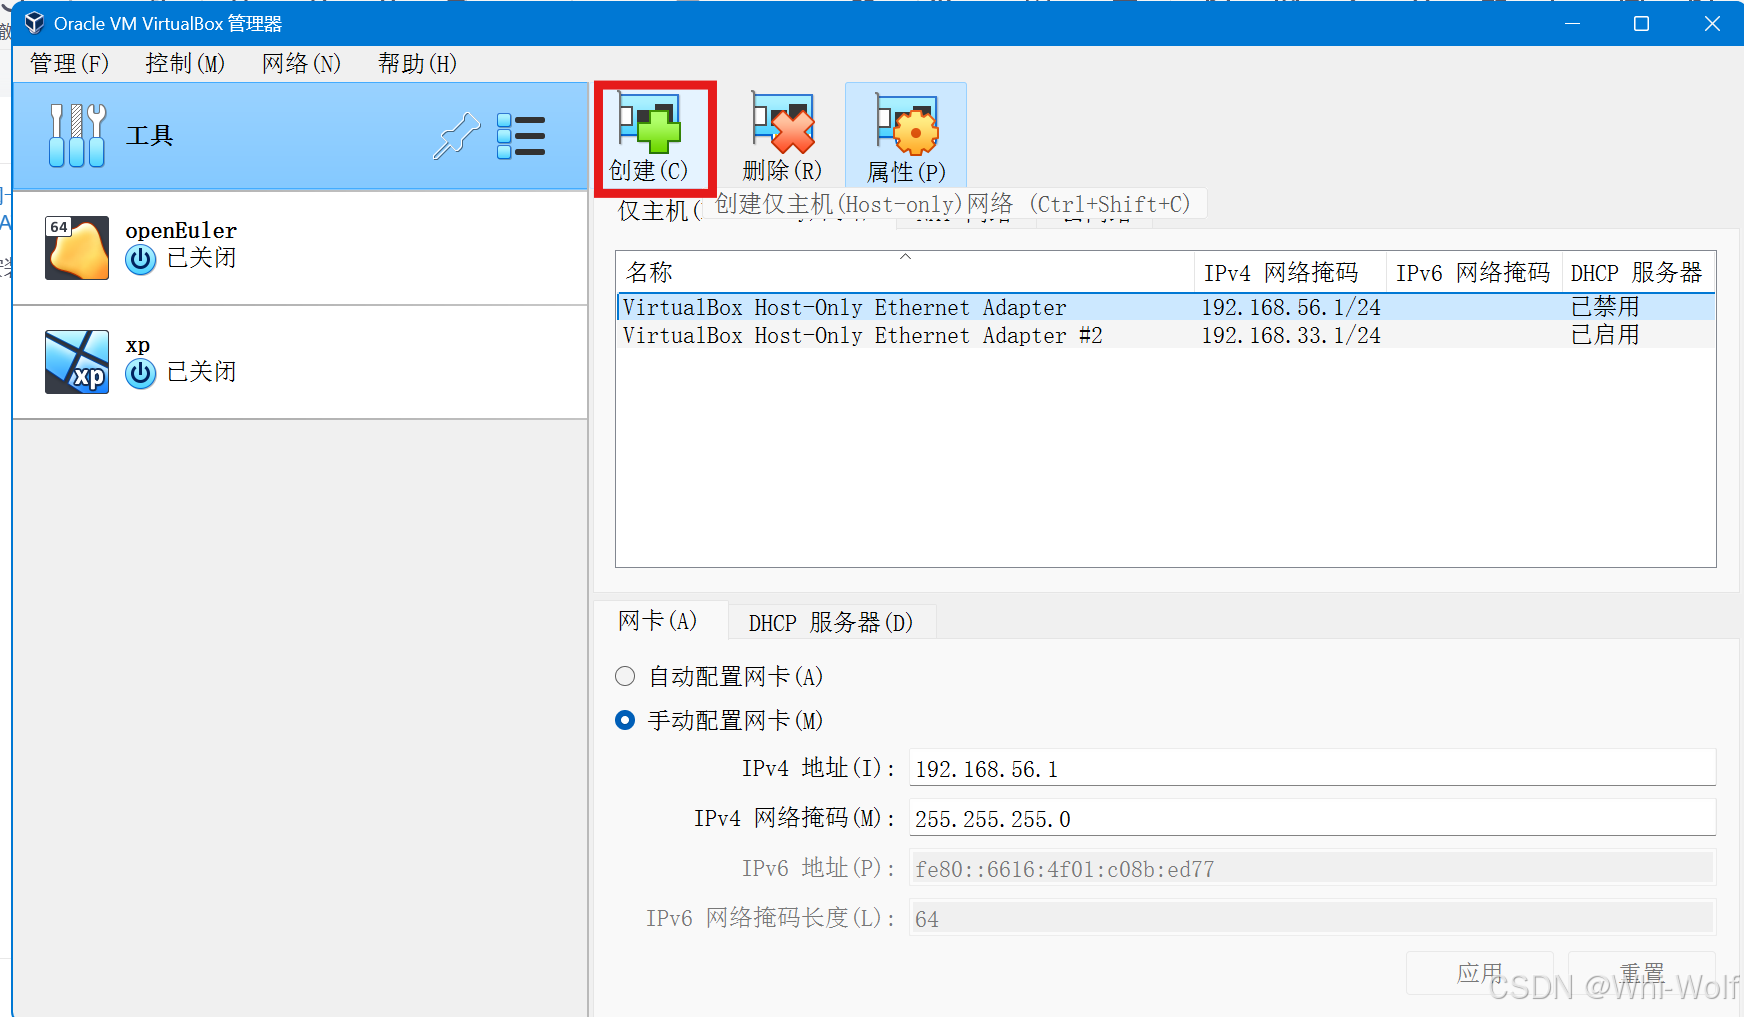The height and width of the screenshot is (1017, 1744).
Task: Open the tools list menu icon
Action: [x=521, y=136]
